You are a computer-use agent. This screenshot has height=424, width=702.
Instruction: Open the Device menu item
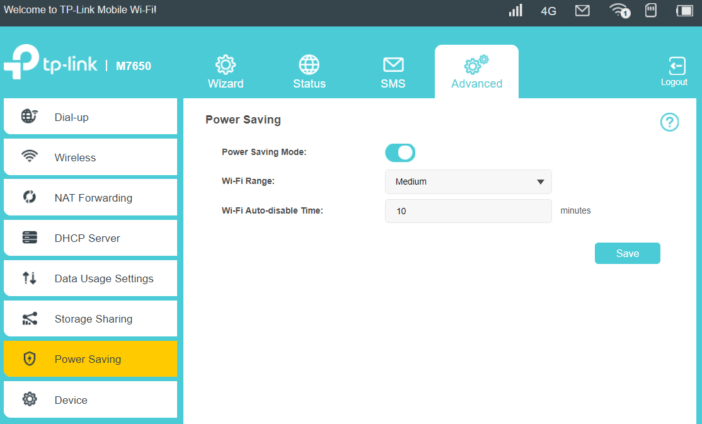[90, 399]
